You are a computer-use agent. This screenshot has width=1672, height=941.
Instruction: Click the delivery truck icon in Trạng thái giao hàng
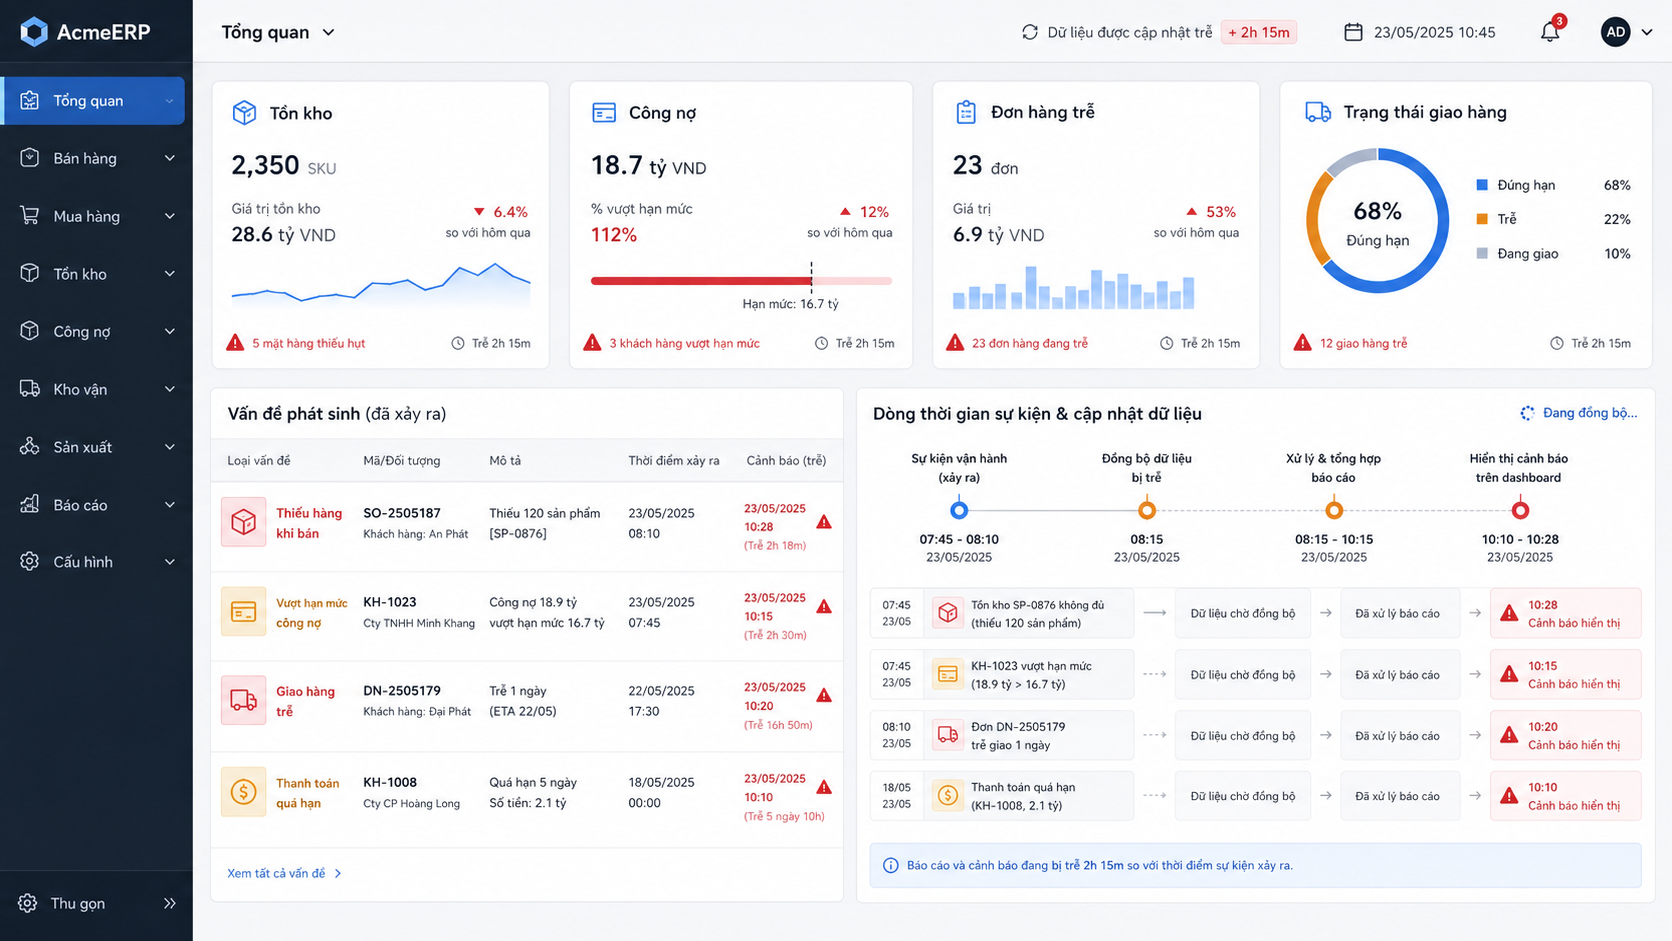coord(1318,112)
